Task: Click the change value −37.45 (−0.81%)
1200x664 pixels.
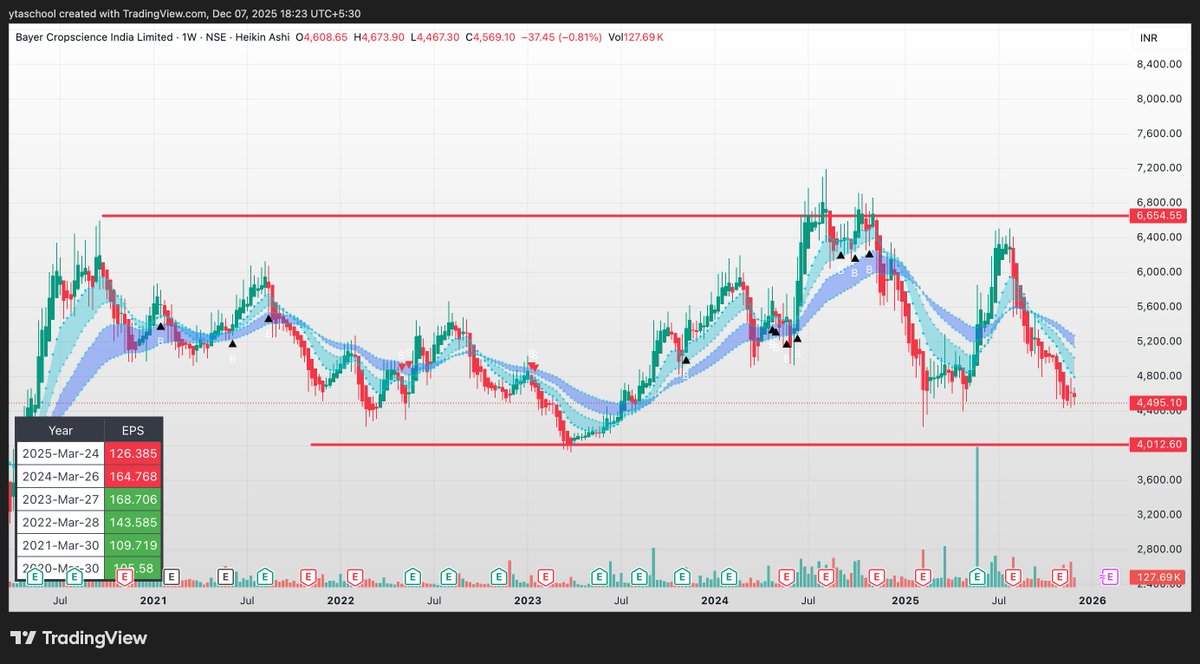Action: click(x=562, y=37)
